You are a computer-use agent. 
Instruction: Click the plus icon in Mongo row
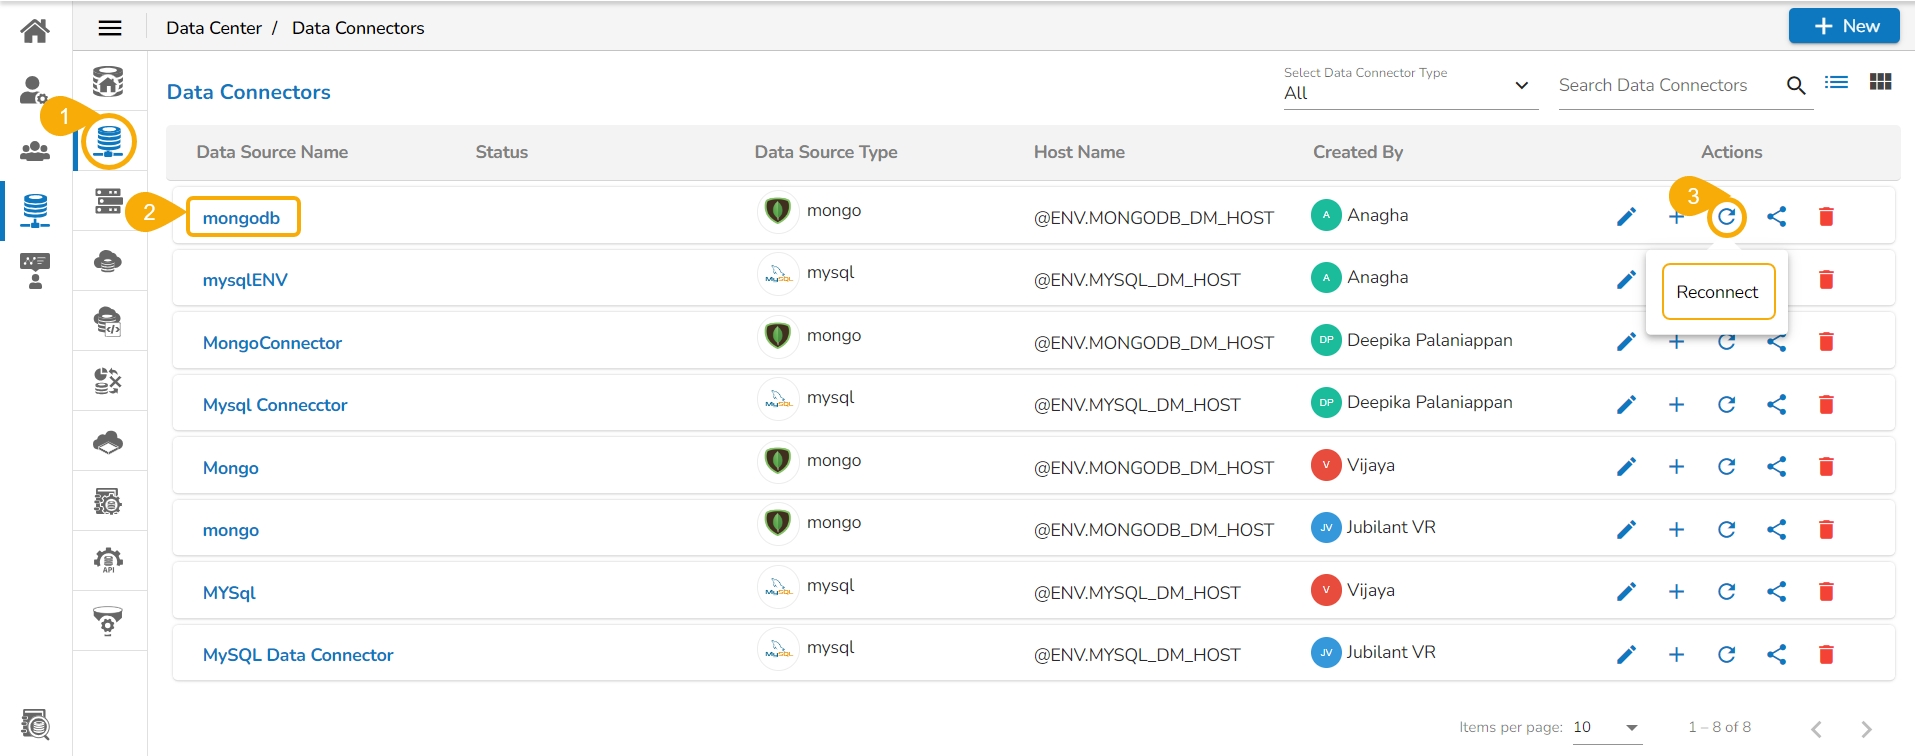1676,467
